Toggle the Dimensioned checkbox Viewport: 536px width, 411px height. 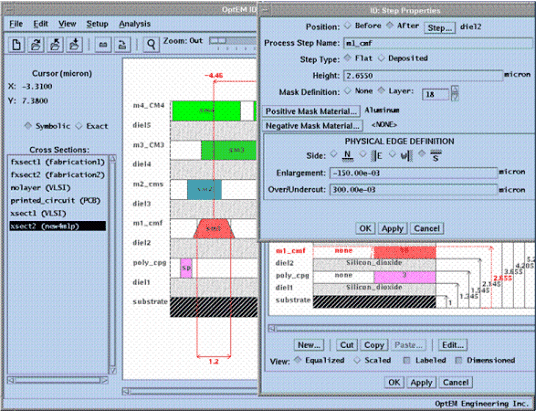coord(458,360)
